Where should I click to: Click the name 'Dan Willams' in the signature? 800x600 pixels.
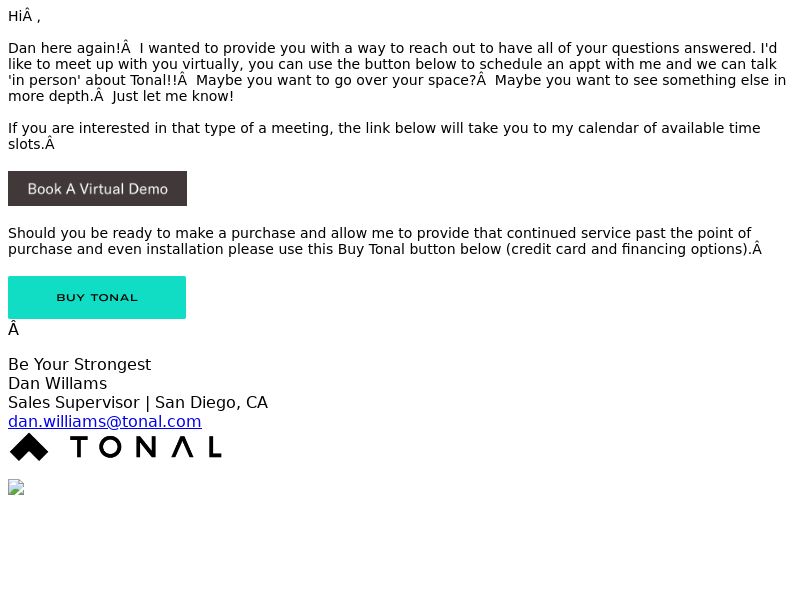tap(58, 383)
